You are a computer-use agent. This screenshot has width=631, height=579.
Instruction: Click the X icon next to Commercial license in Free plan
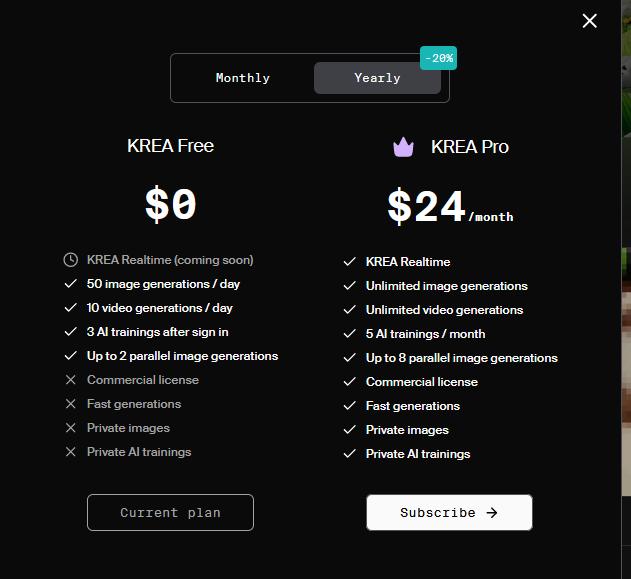71,380
